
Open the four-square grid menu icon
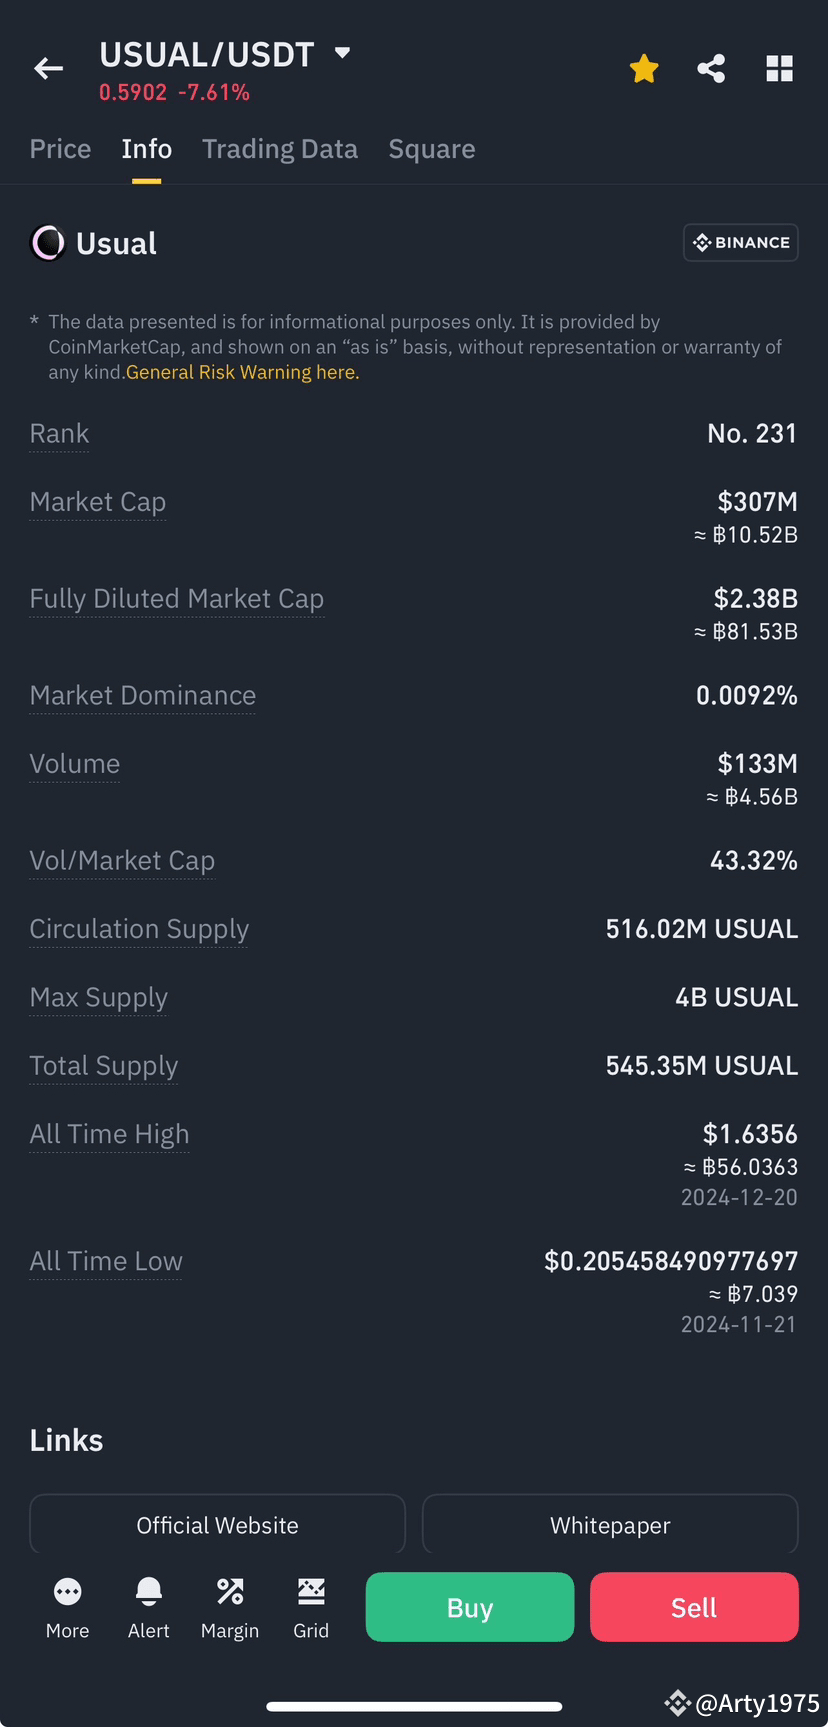(x=779, y=69)
